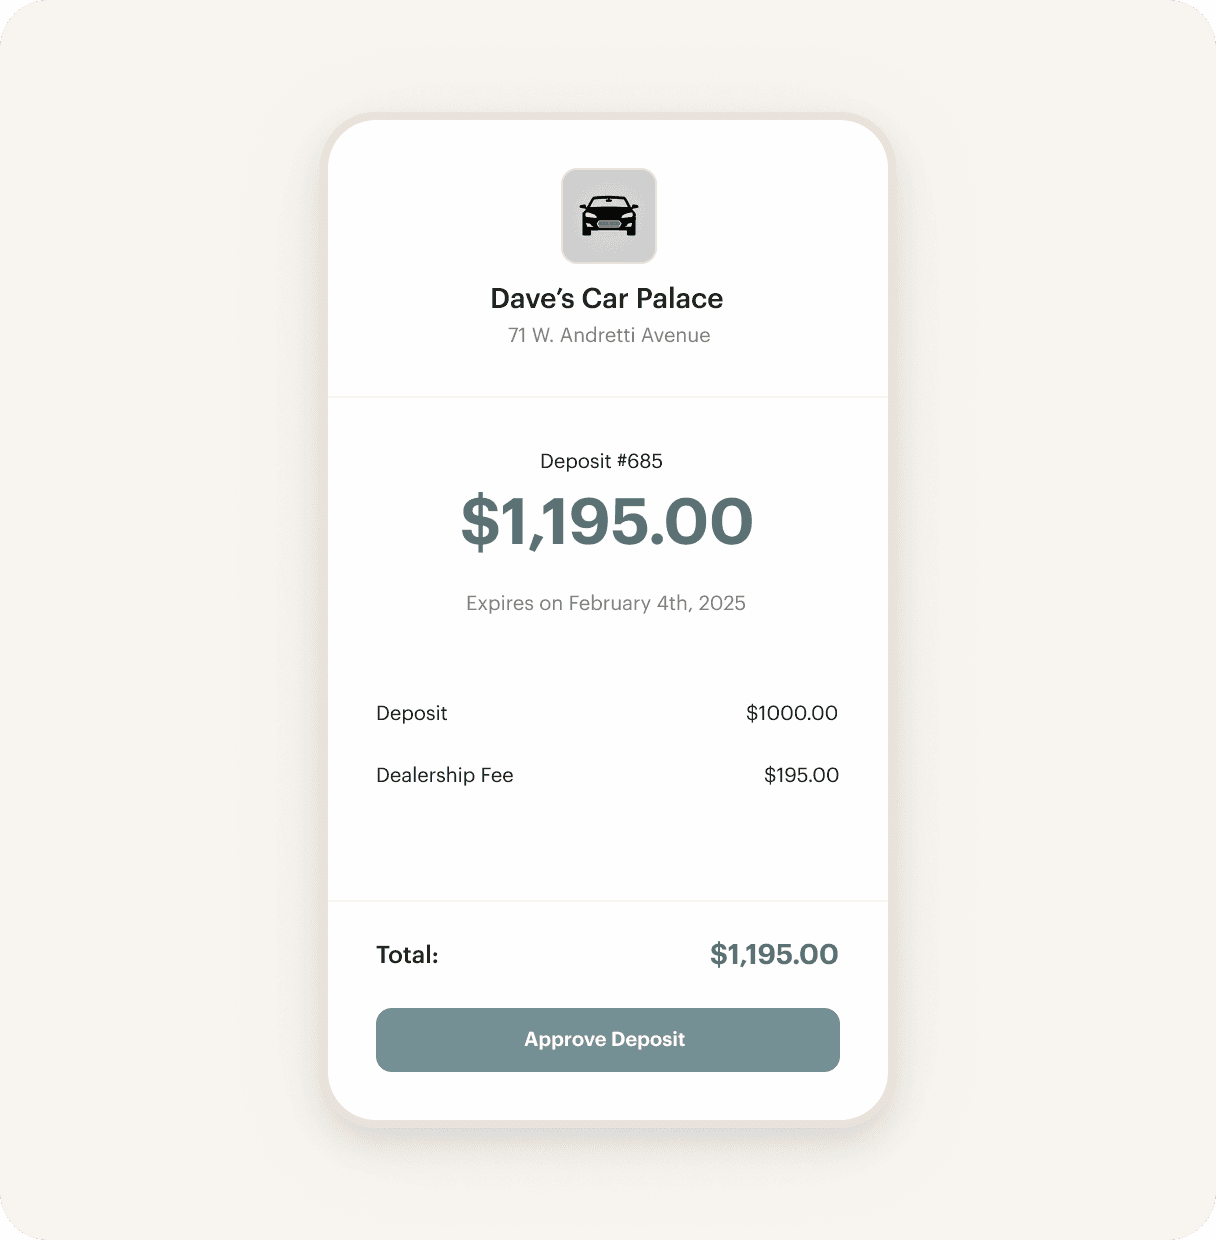The height and width of the screenshot is (1240, 1216).
Task: Click the 71 W. Andretti Avenue address
Action: (608, 335)
